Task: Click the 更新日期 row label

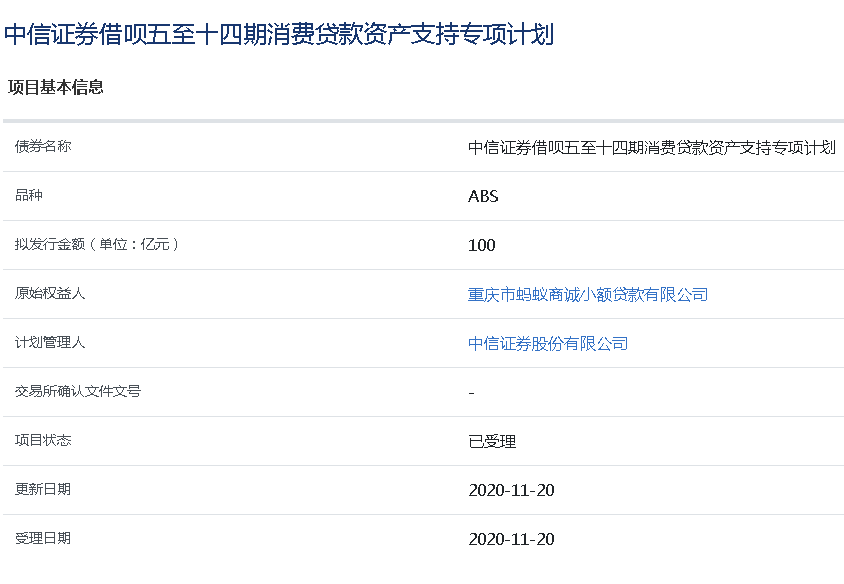Action: point(43,489)
